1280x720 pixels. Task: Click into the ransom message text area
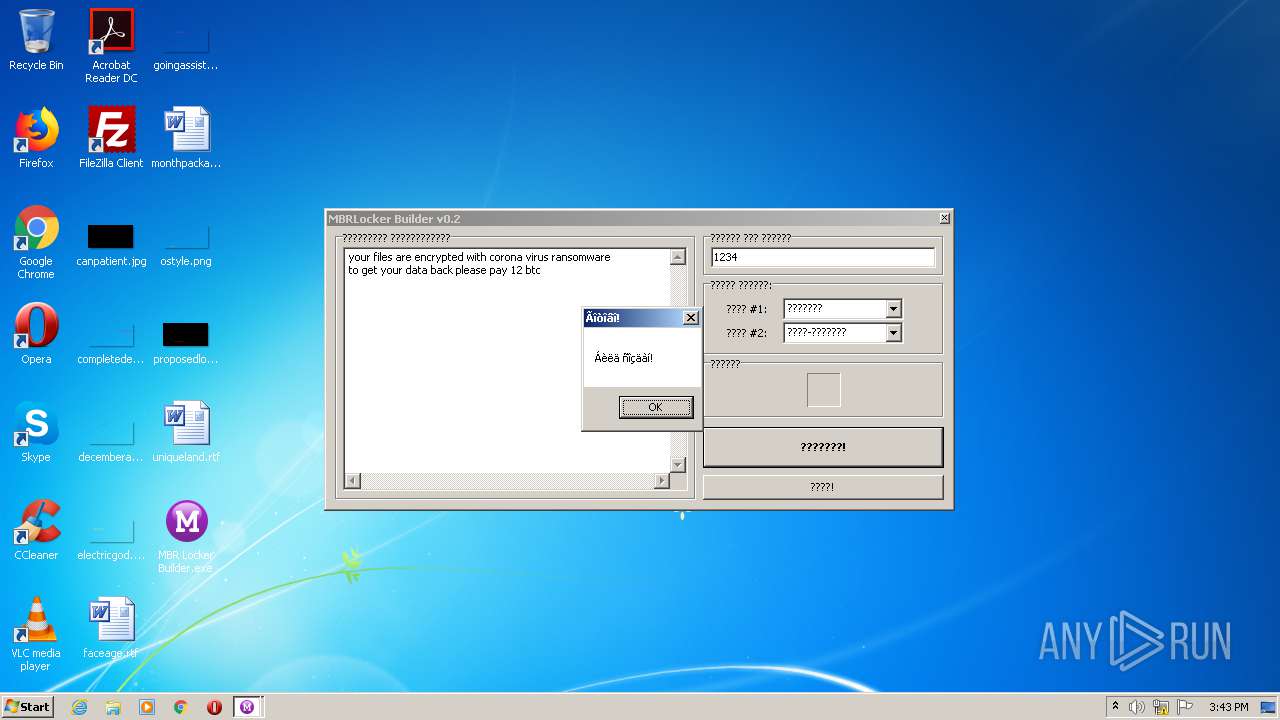(x=507, y=360)
